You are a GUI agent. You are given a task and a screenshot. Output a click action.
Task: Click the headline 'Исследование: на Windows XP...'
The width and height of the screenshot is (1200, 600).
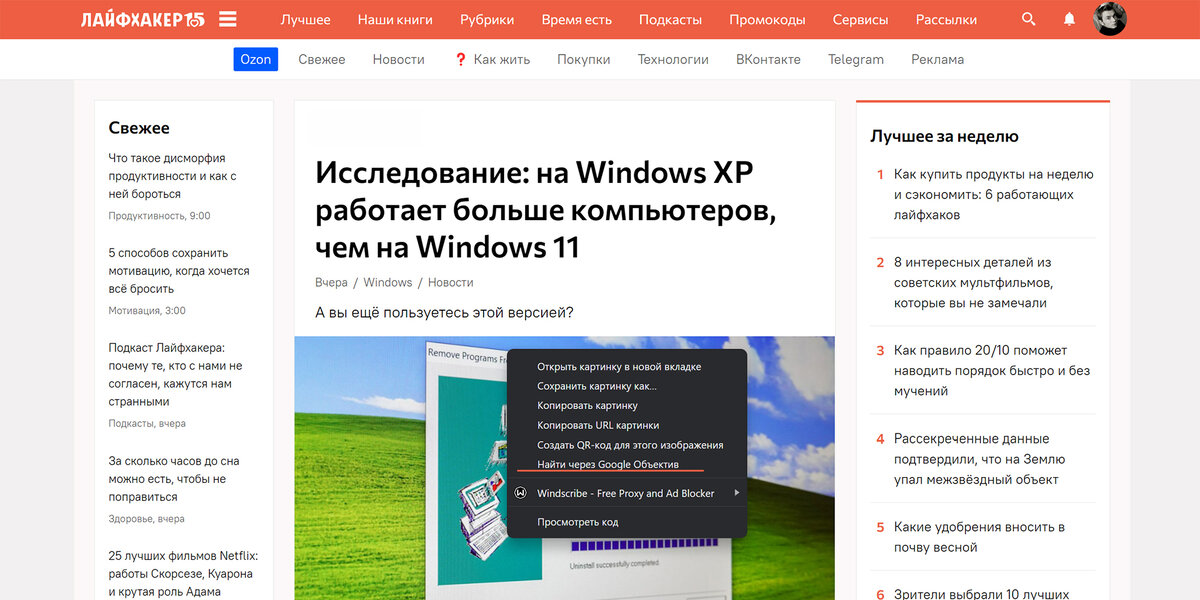coord(546,209)
